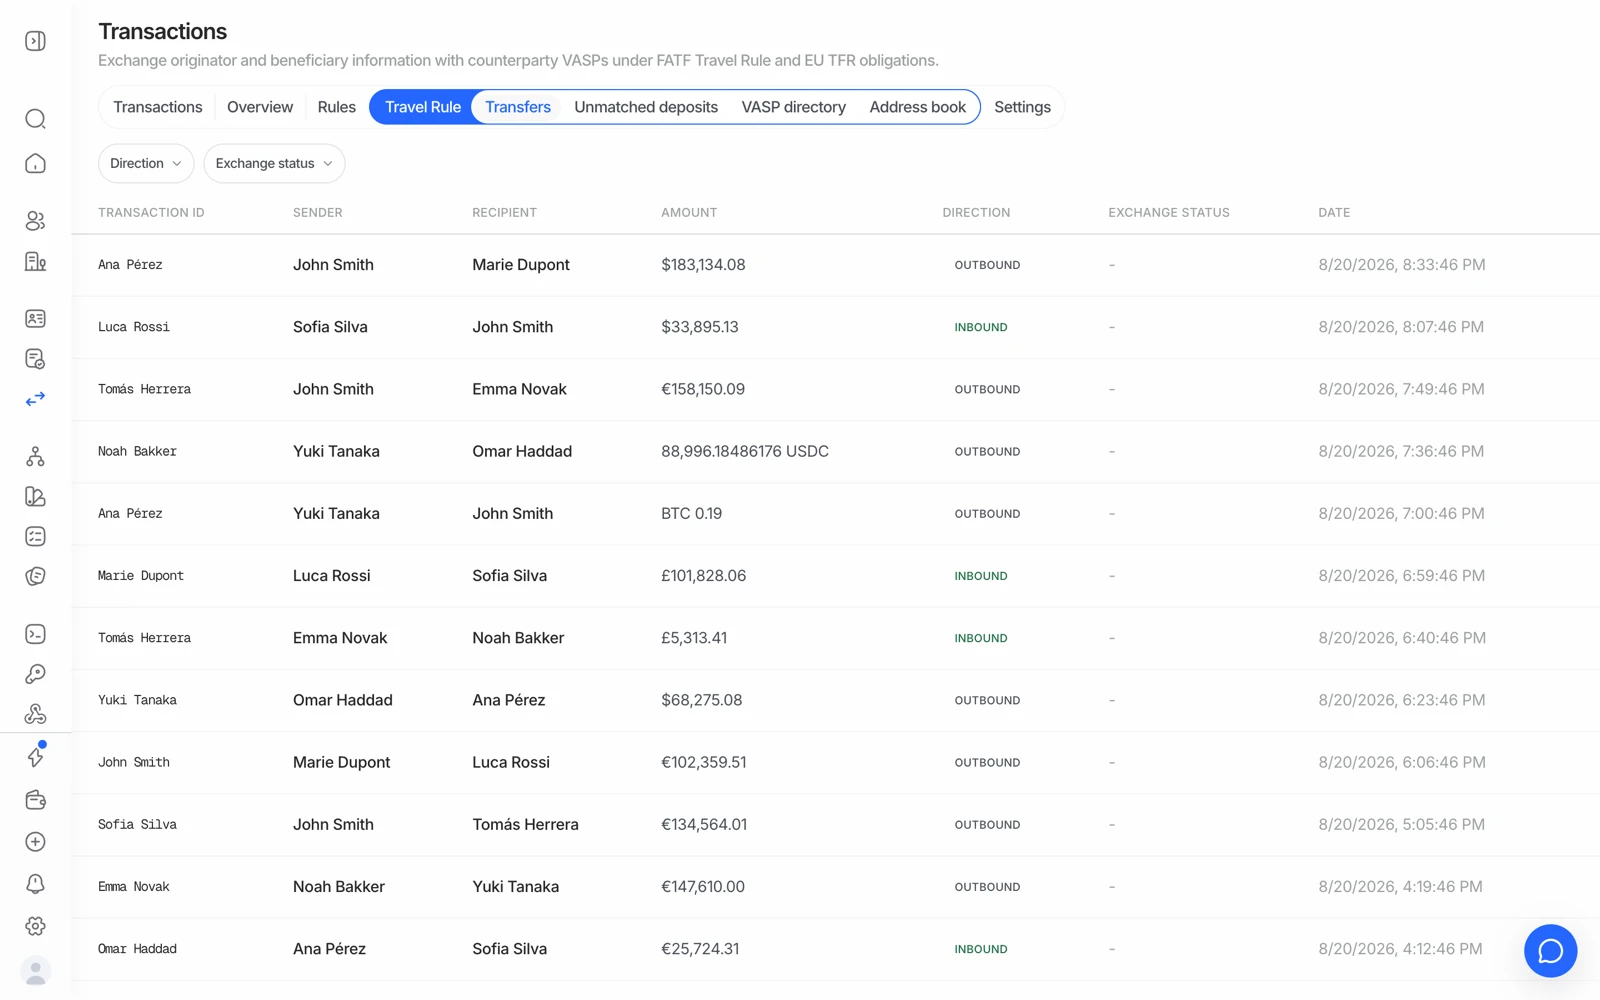Image resolution: width=1600 pixels, height=1000 pixels.
Task: Click sender Noah Bakker in the €147,610.00 row
Action: pos(338,886)
